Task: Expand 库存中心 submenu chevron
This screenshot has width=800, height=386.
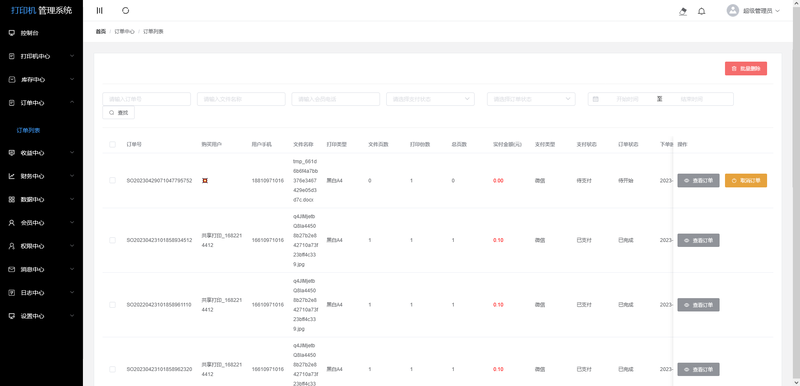Action: coord(72,80)
